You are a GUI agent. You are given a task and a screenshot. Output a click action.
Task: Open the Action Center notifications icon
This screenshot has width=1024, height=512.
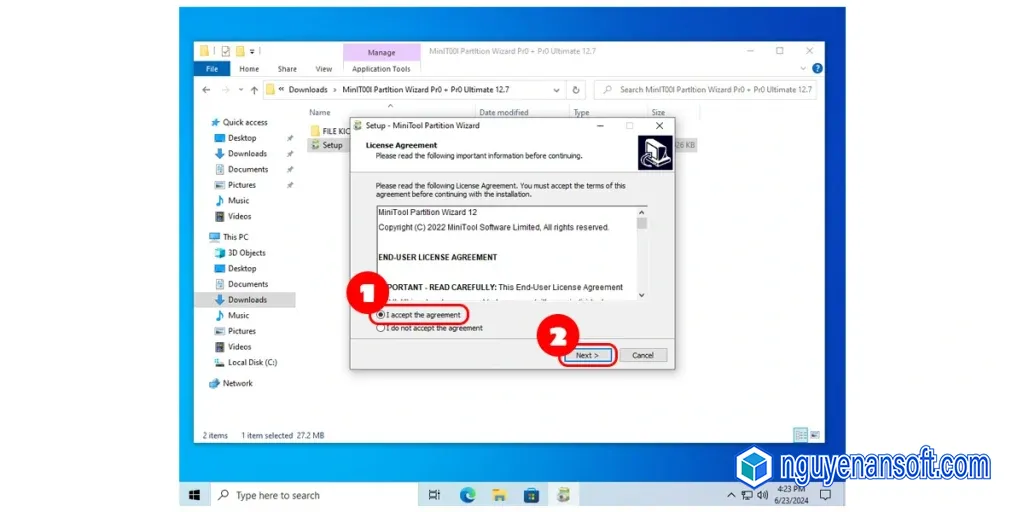tap(825, 495)
